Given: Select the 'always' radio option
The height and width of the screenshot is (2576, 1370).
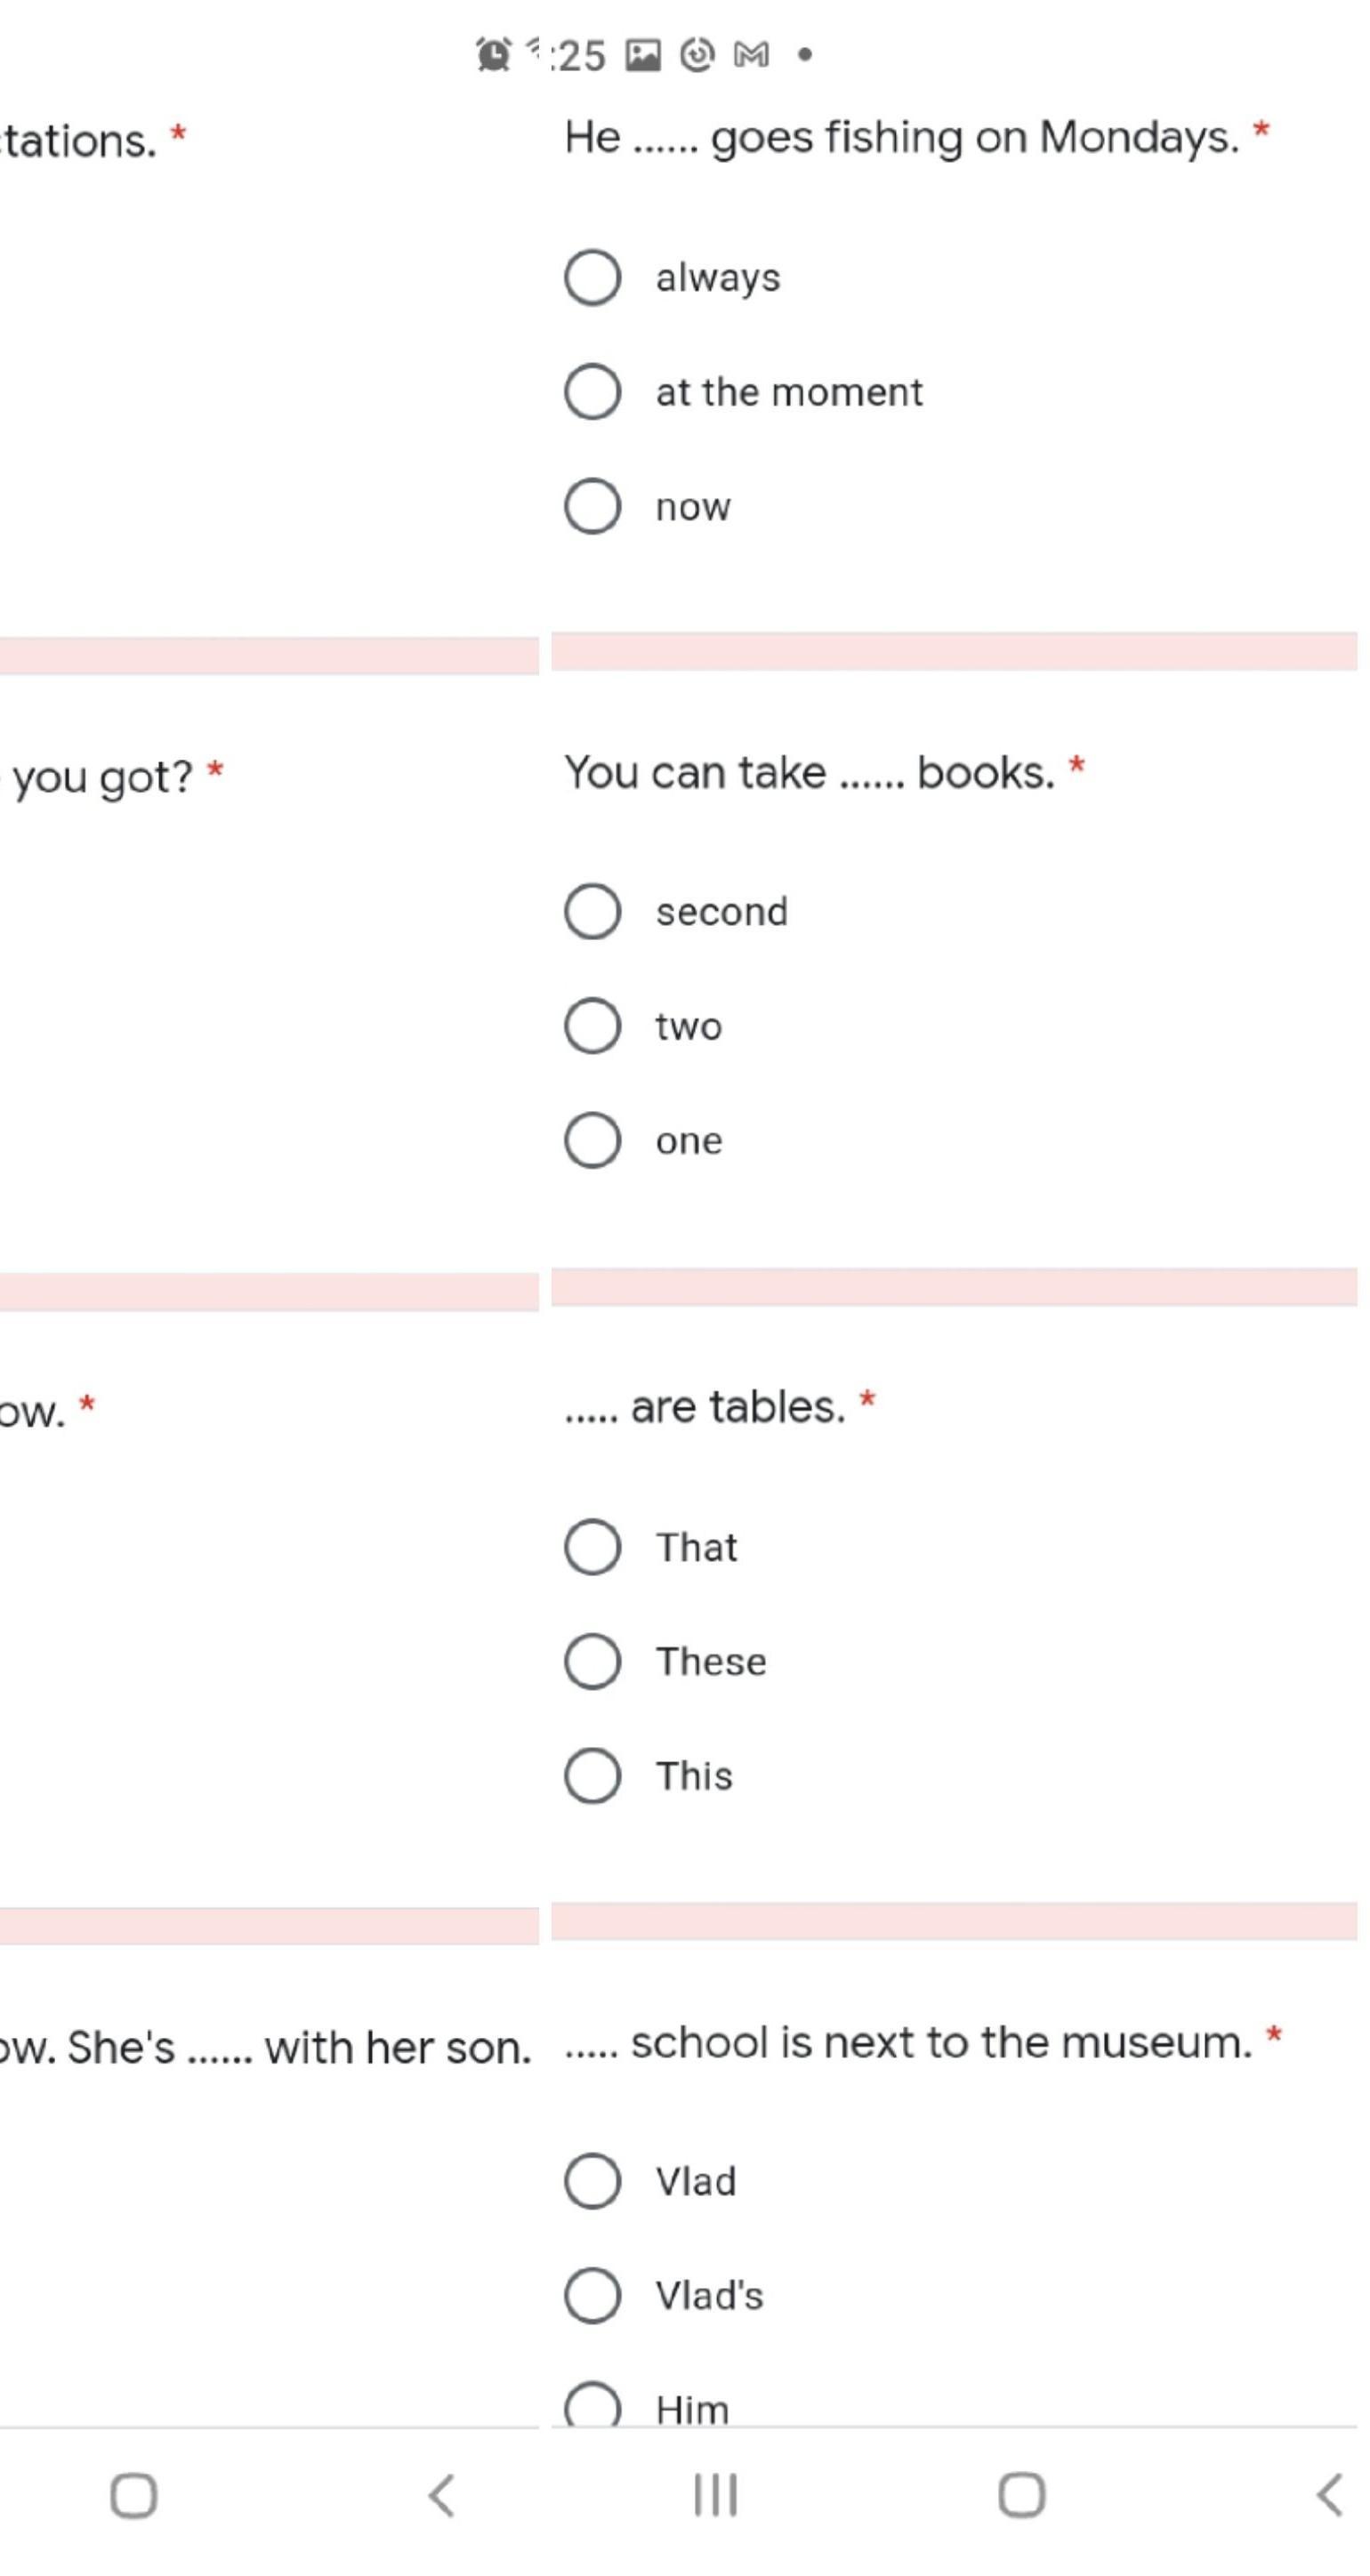Looking at the screenshot, I should 593,277.
